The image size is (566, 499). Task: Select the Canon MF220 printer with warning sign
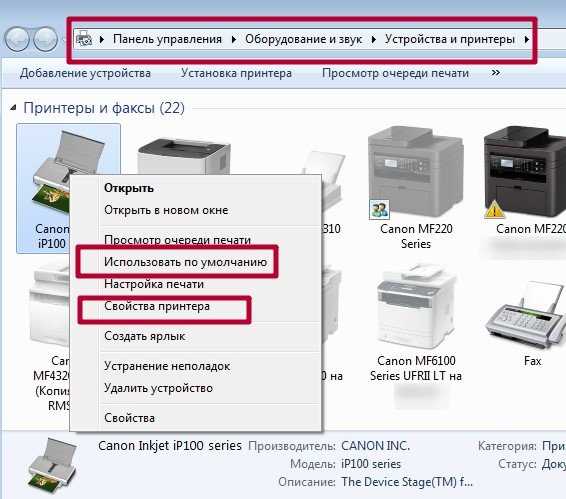pyautogui.click(x=525, y=172)
